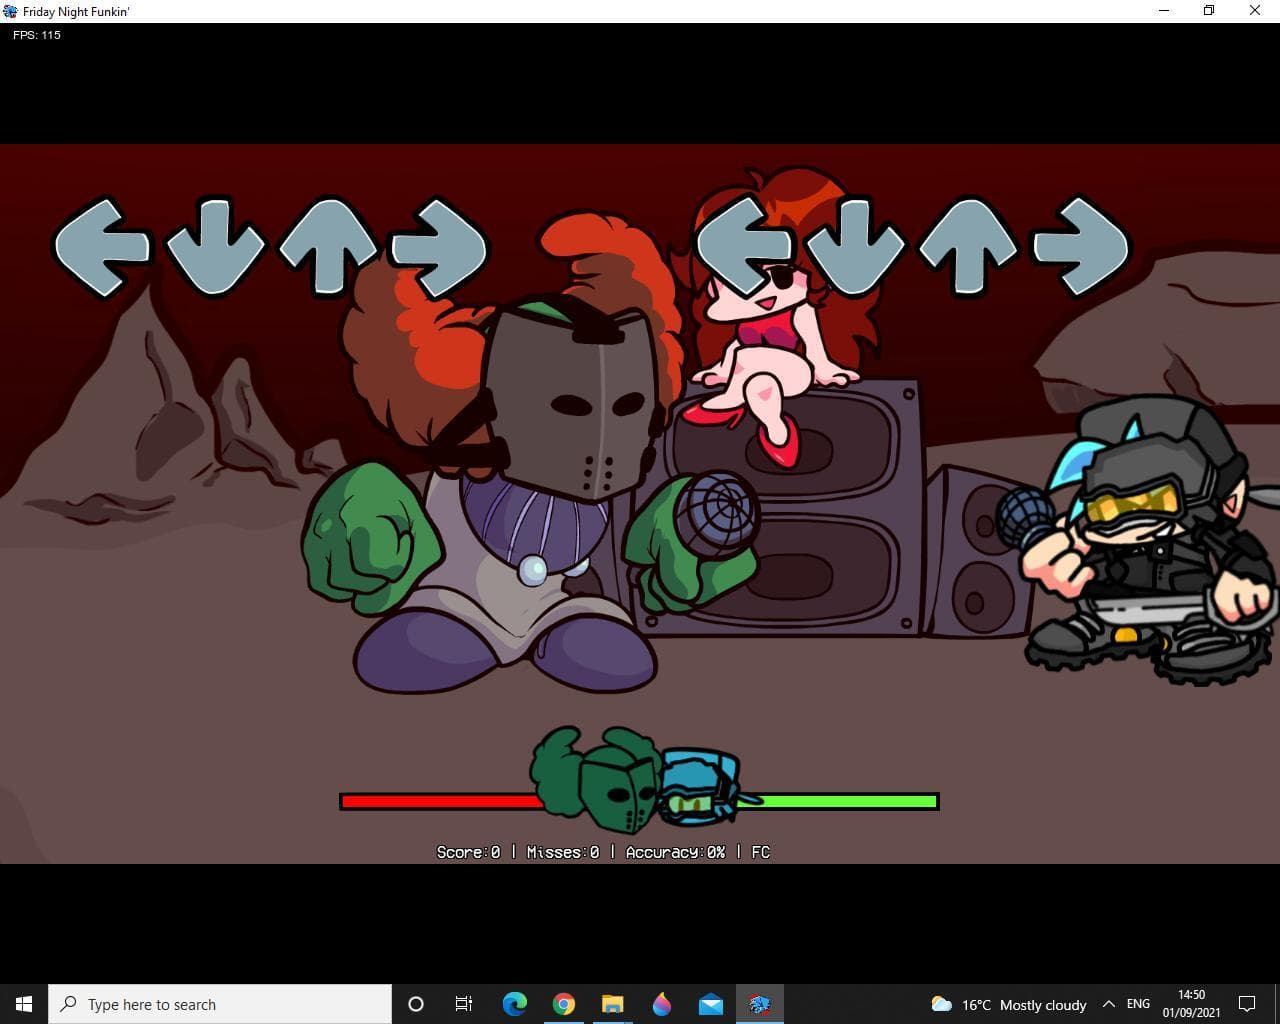Click the Friday Night Funkin' title bar icon

(x=11, y=11)
